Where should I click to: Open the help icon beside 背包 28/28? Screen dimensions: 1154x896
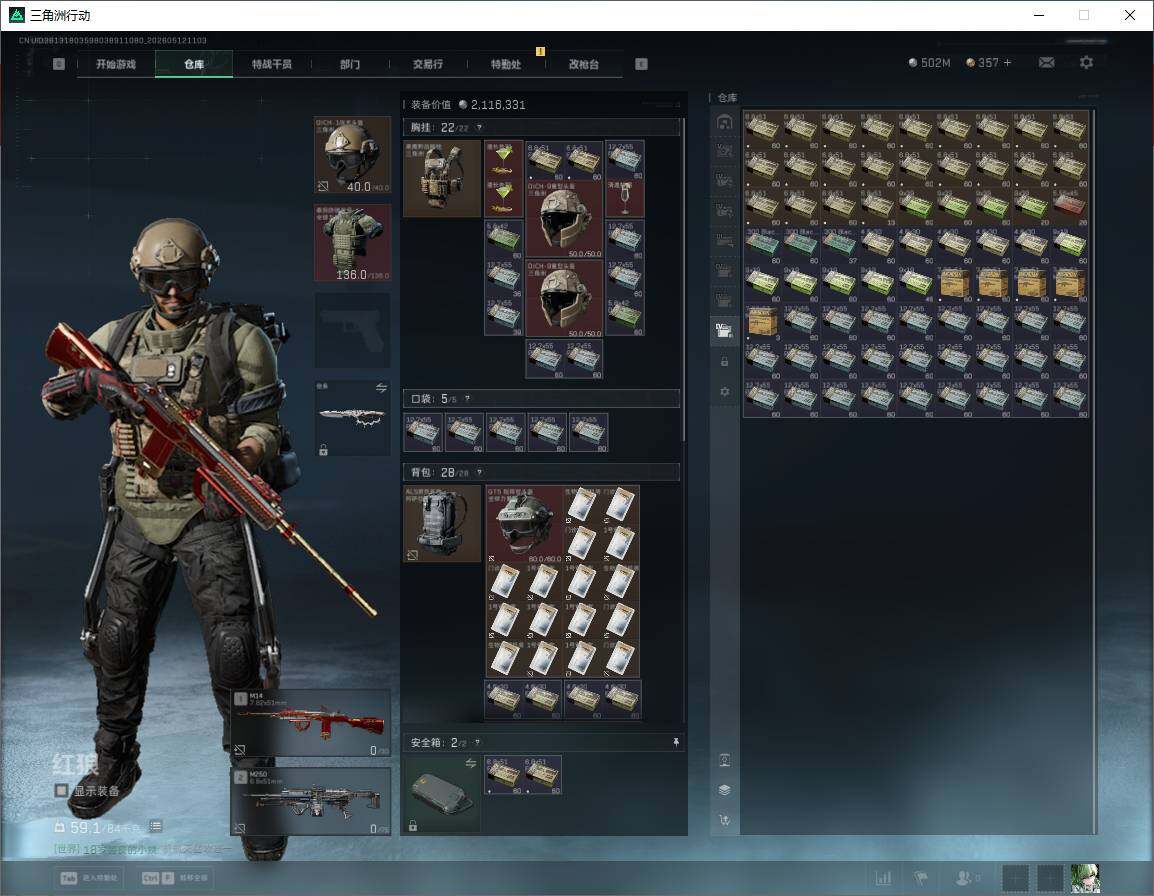479,472
